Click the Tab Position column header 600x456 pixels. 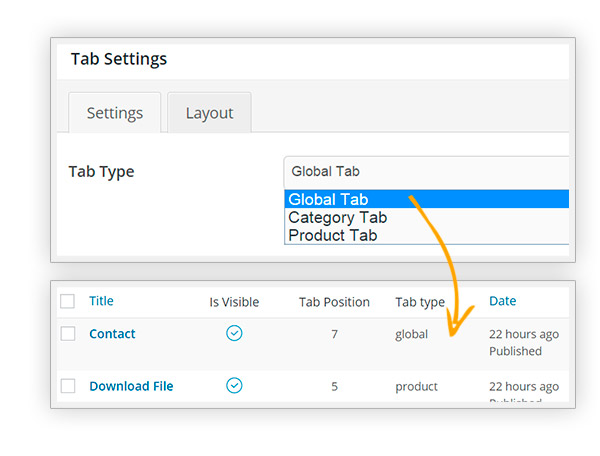[334, 302]
